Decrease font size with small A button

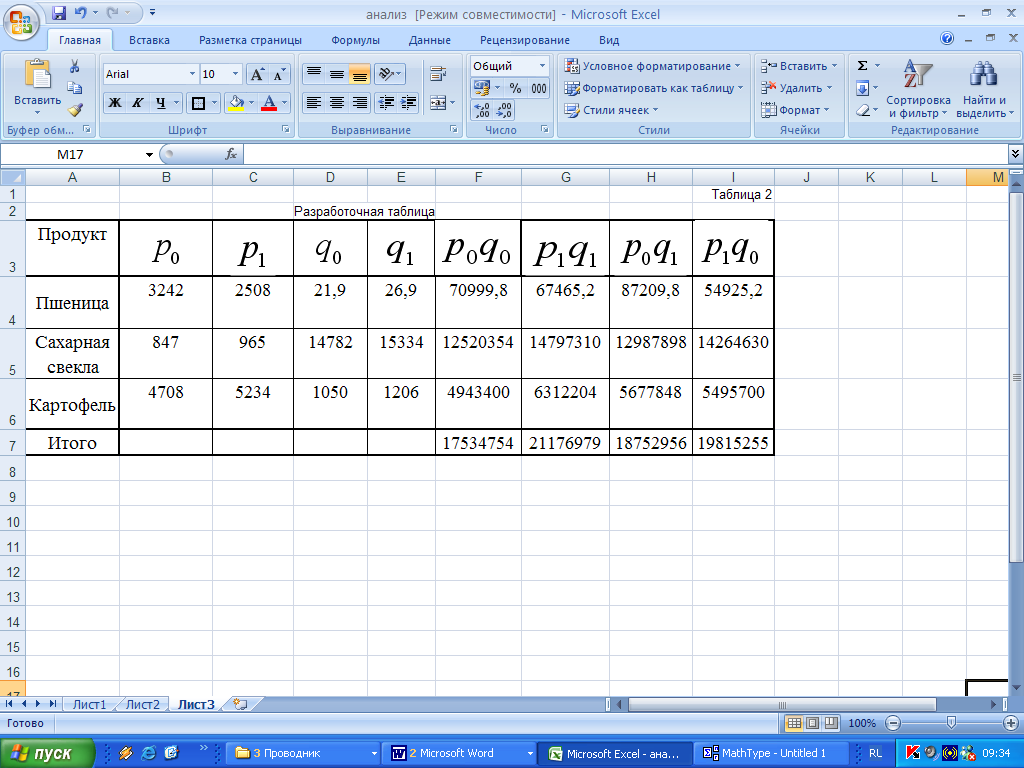point(279,74)
